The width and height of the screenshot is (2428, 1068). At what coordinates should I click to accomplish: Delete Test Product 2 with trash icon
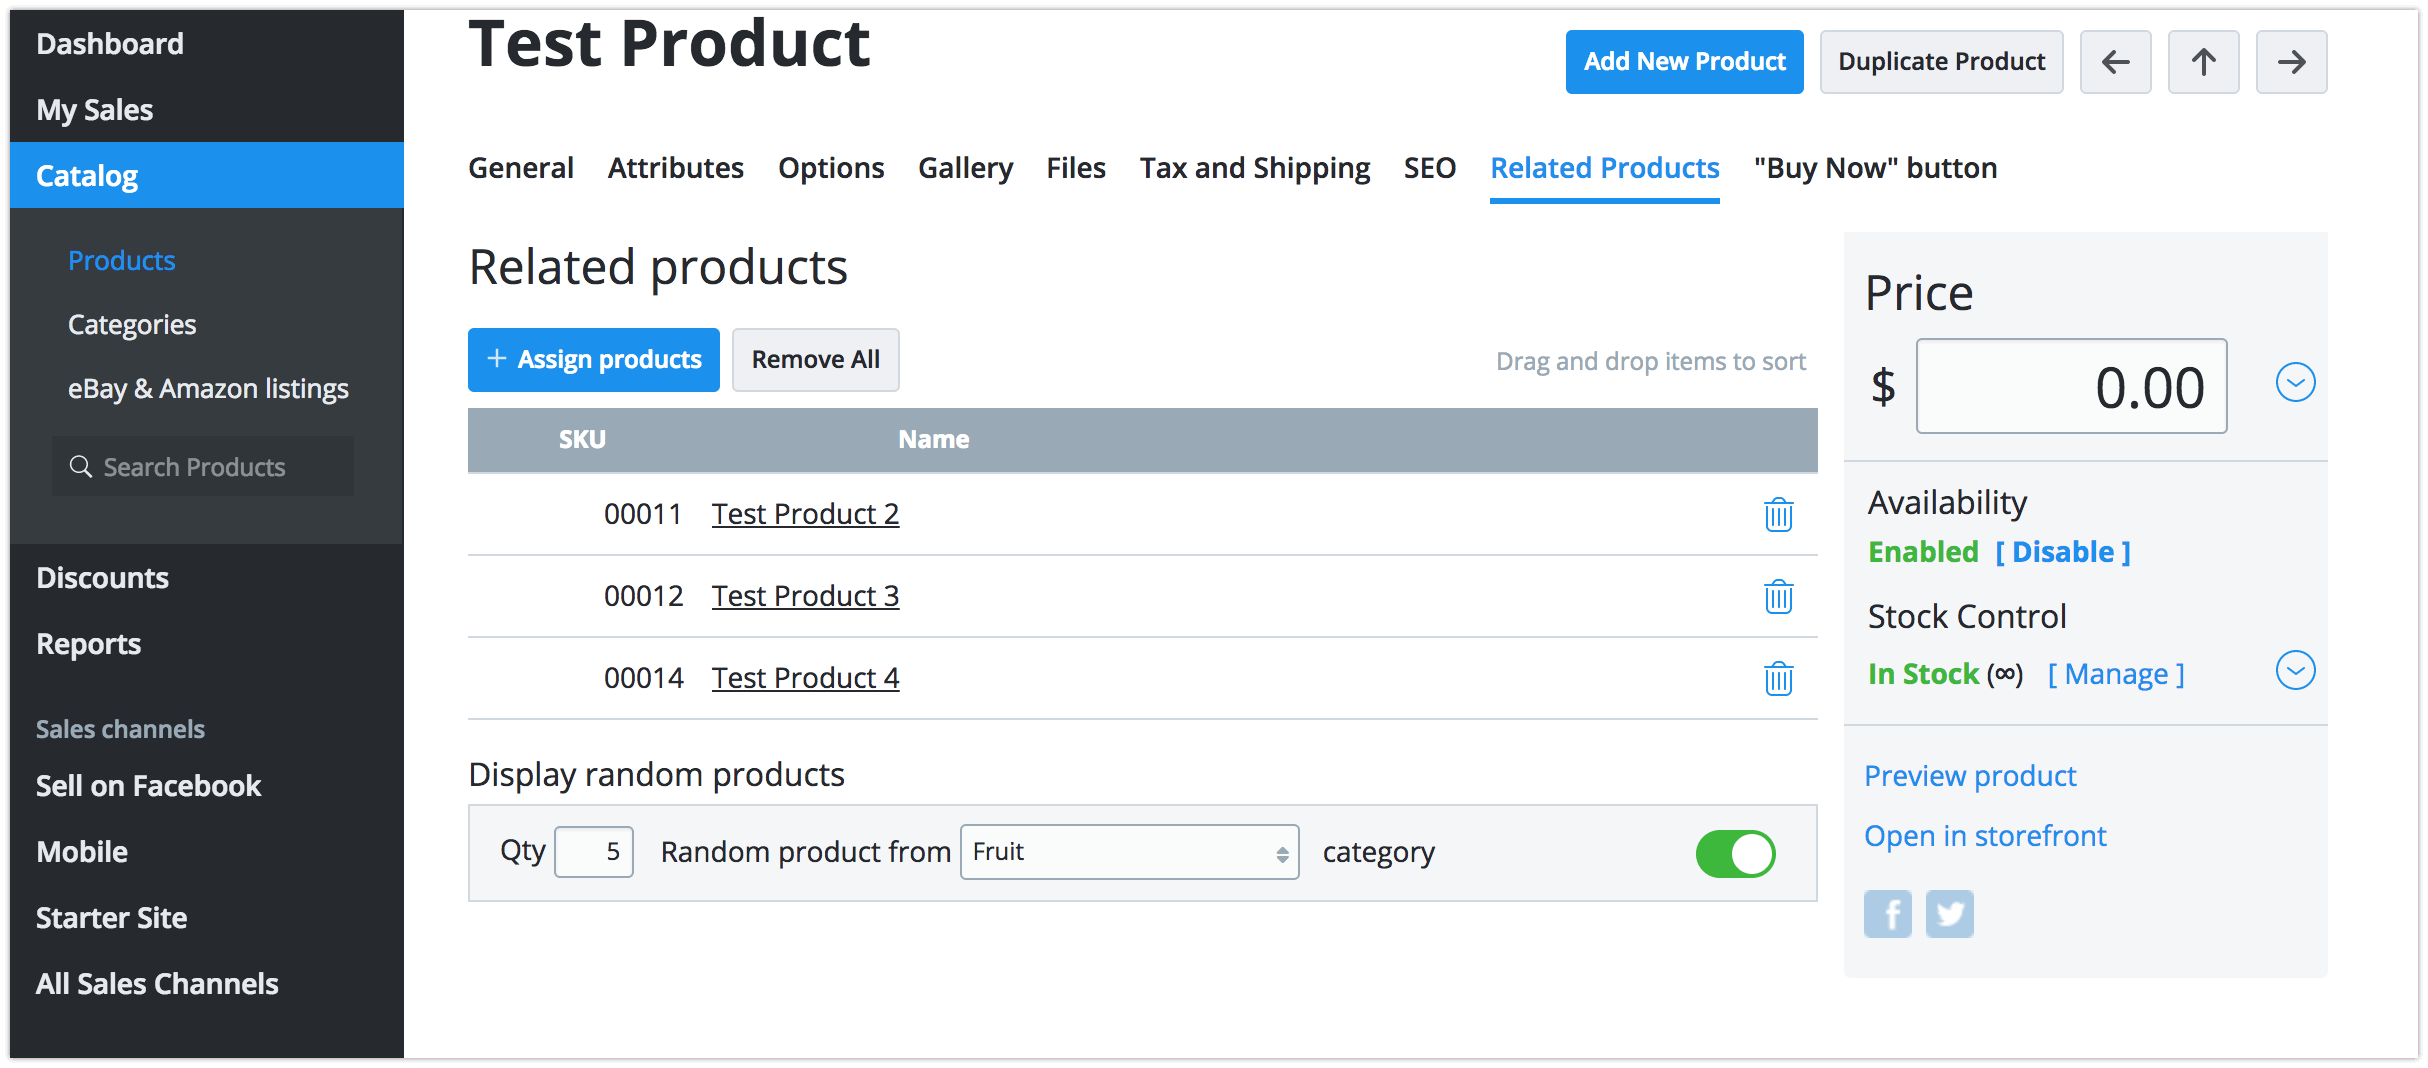point(1778,515)
